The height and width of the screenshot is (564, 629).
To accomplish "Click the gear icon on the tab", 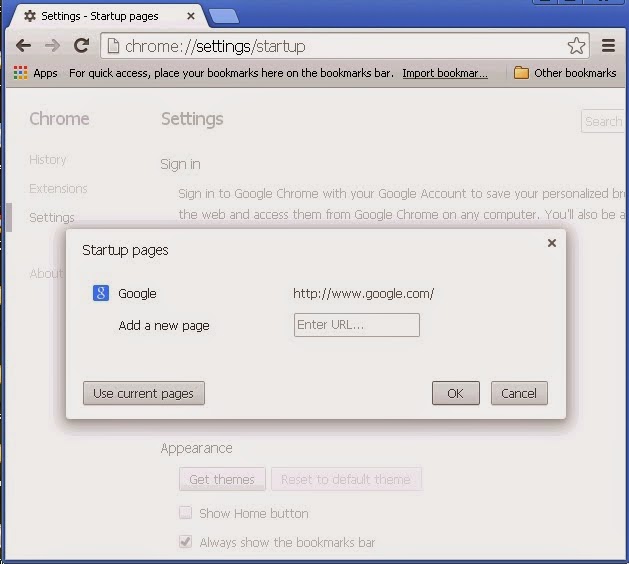I will 30,16.
